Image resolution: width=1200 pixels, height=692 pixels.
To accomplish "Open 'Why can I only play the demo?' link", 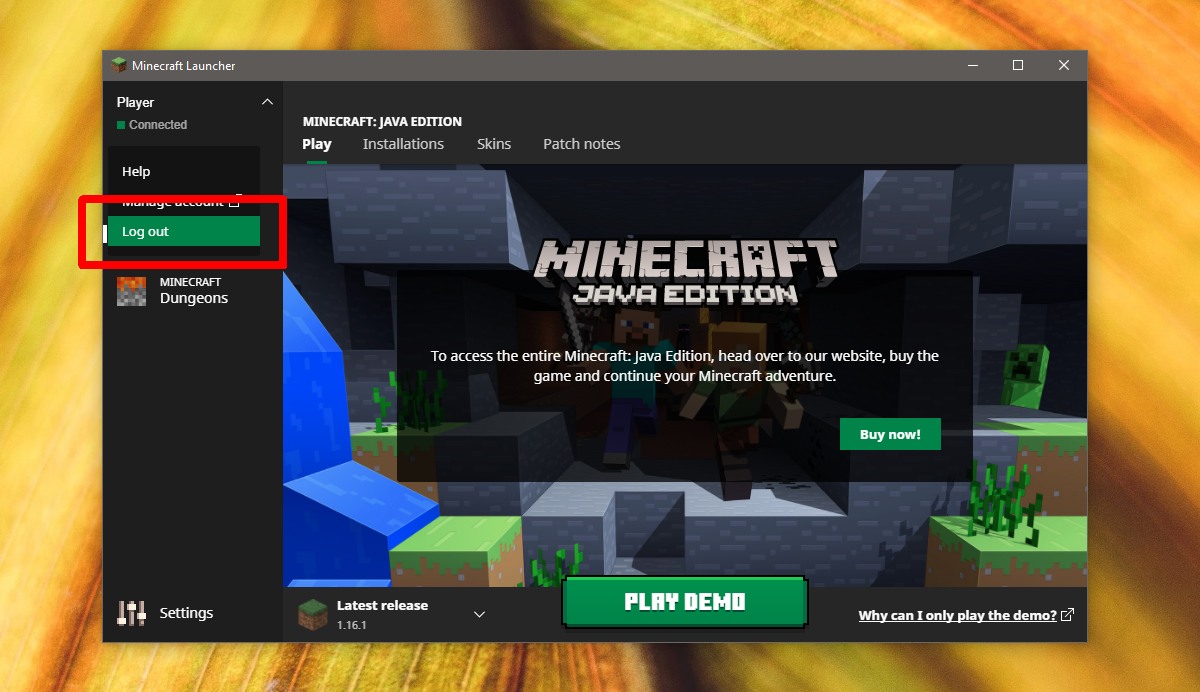I will point(957,615).
